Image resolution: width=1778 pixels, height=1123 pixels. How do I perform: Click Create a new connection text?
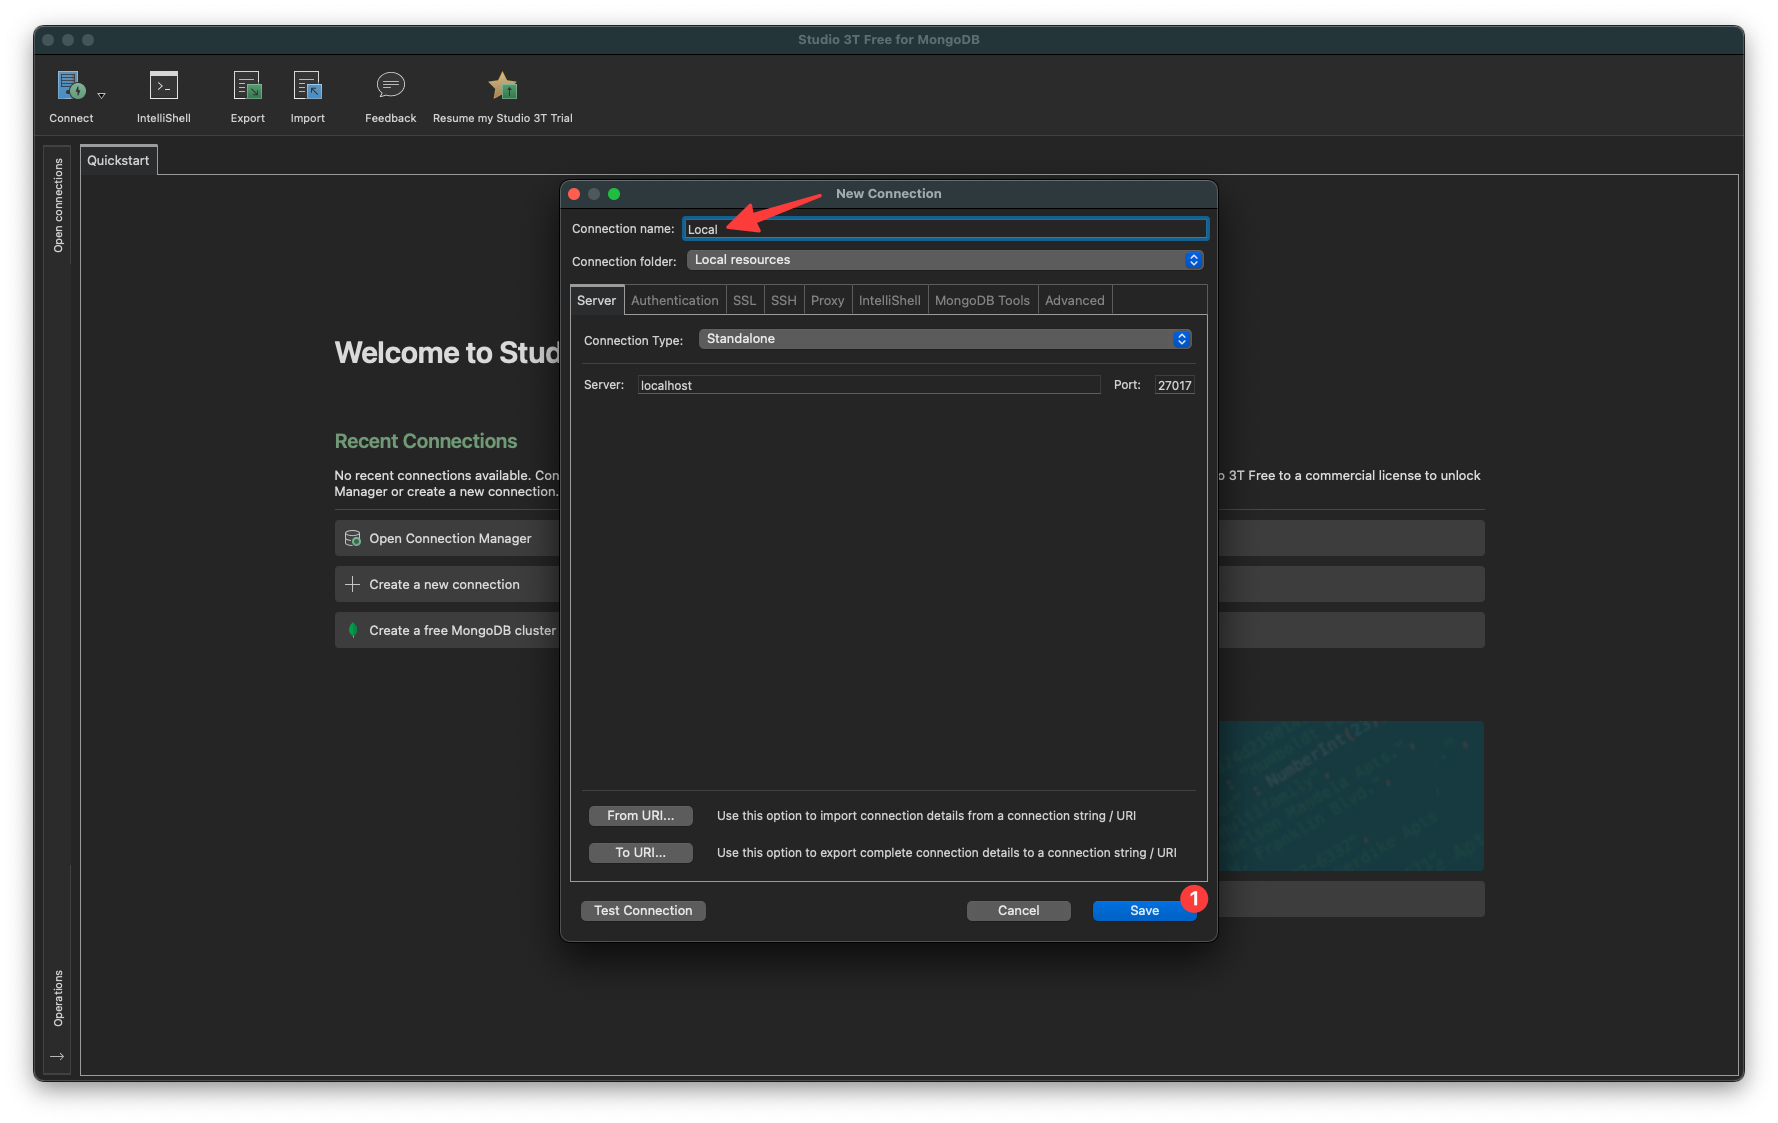444,584
